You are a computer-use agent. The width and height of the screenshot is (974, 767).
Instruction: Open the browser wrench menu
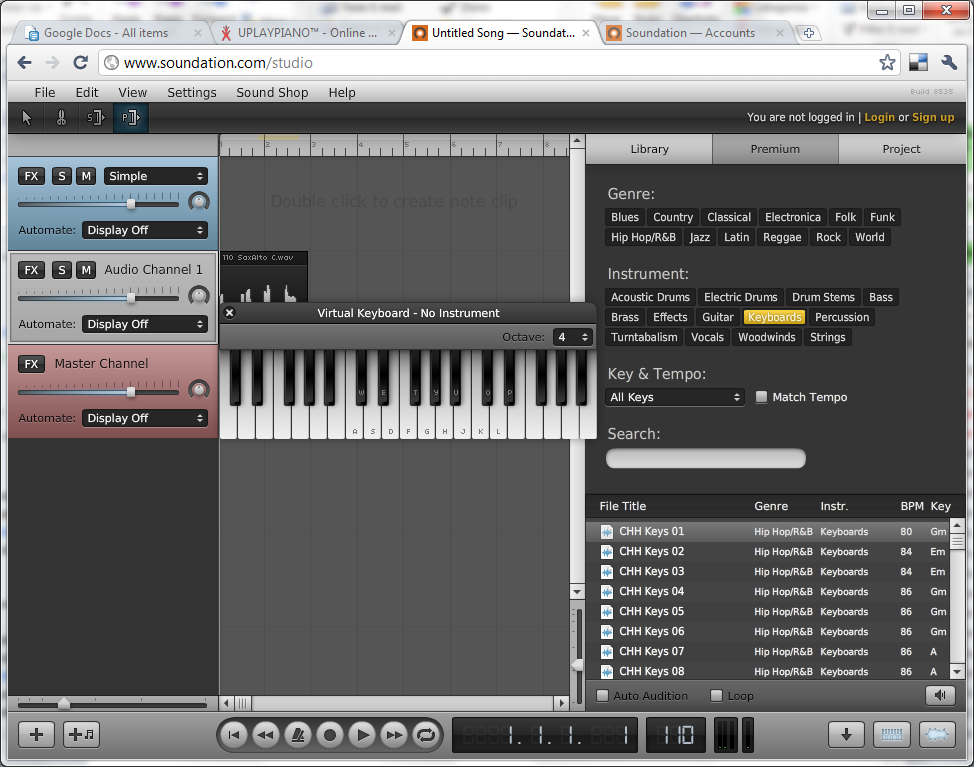(x=949, y=63)
